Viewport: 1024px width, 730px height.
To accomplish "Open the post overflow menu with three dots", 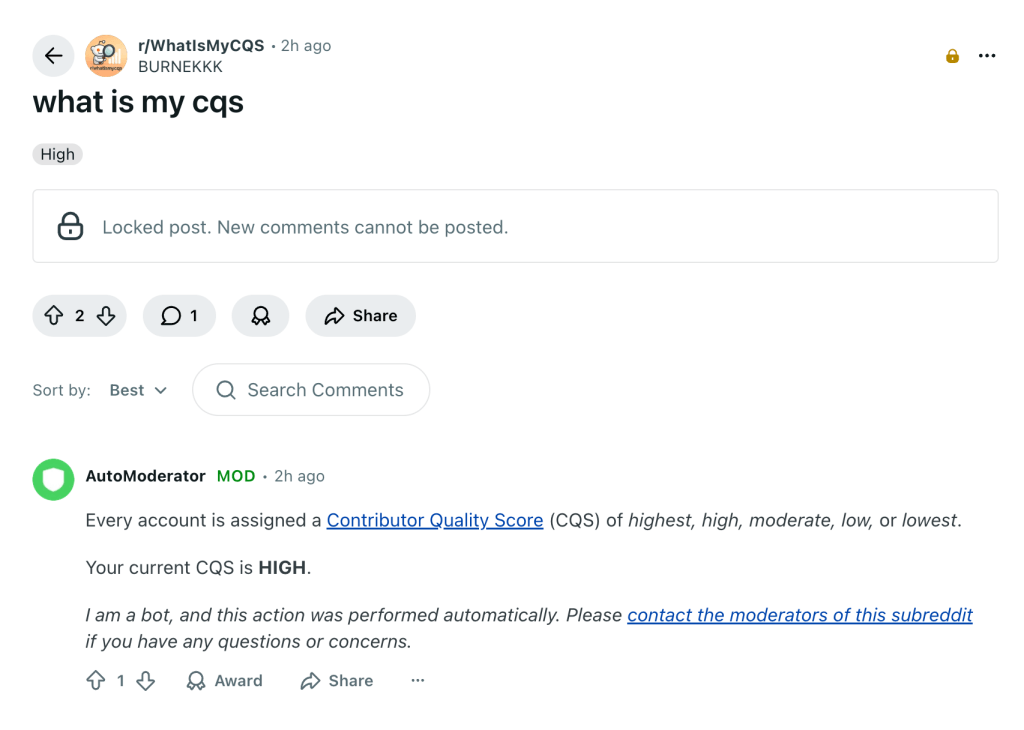I will click(987, 56).
